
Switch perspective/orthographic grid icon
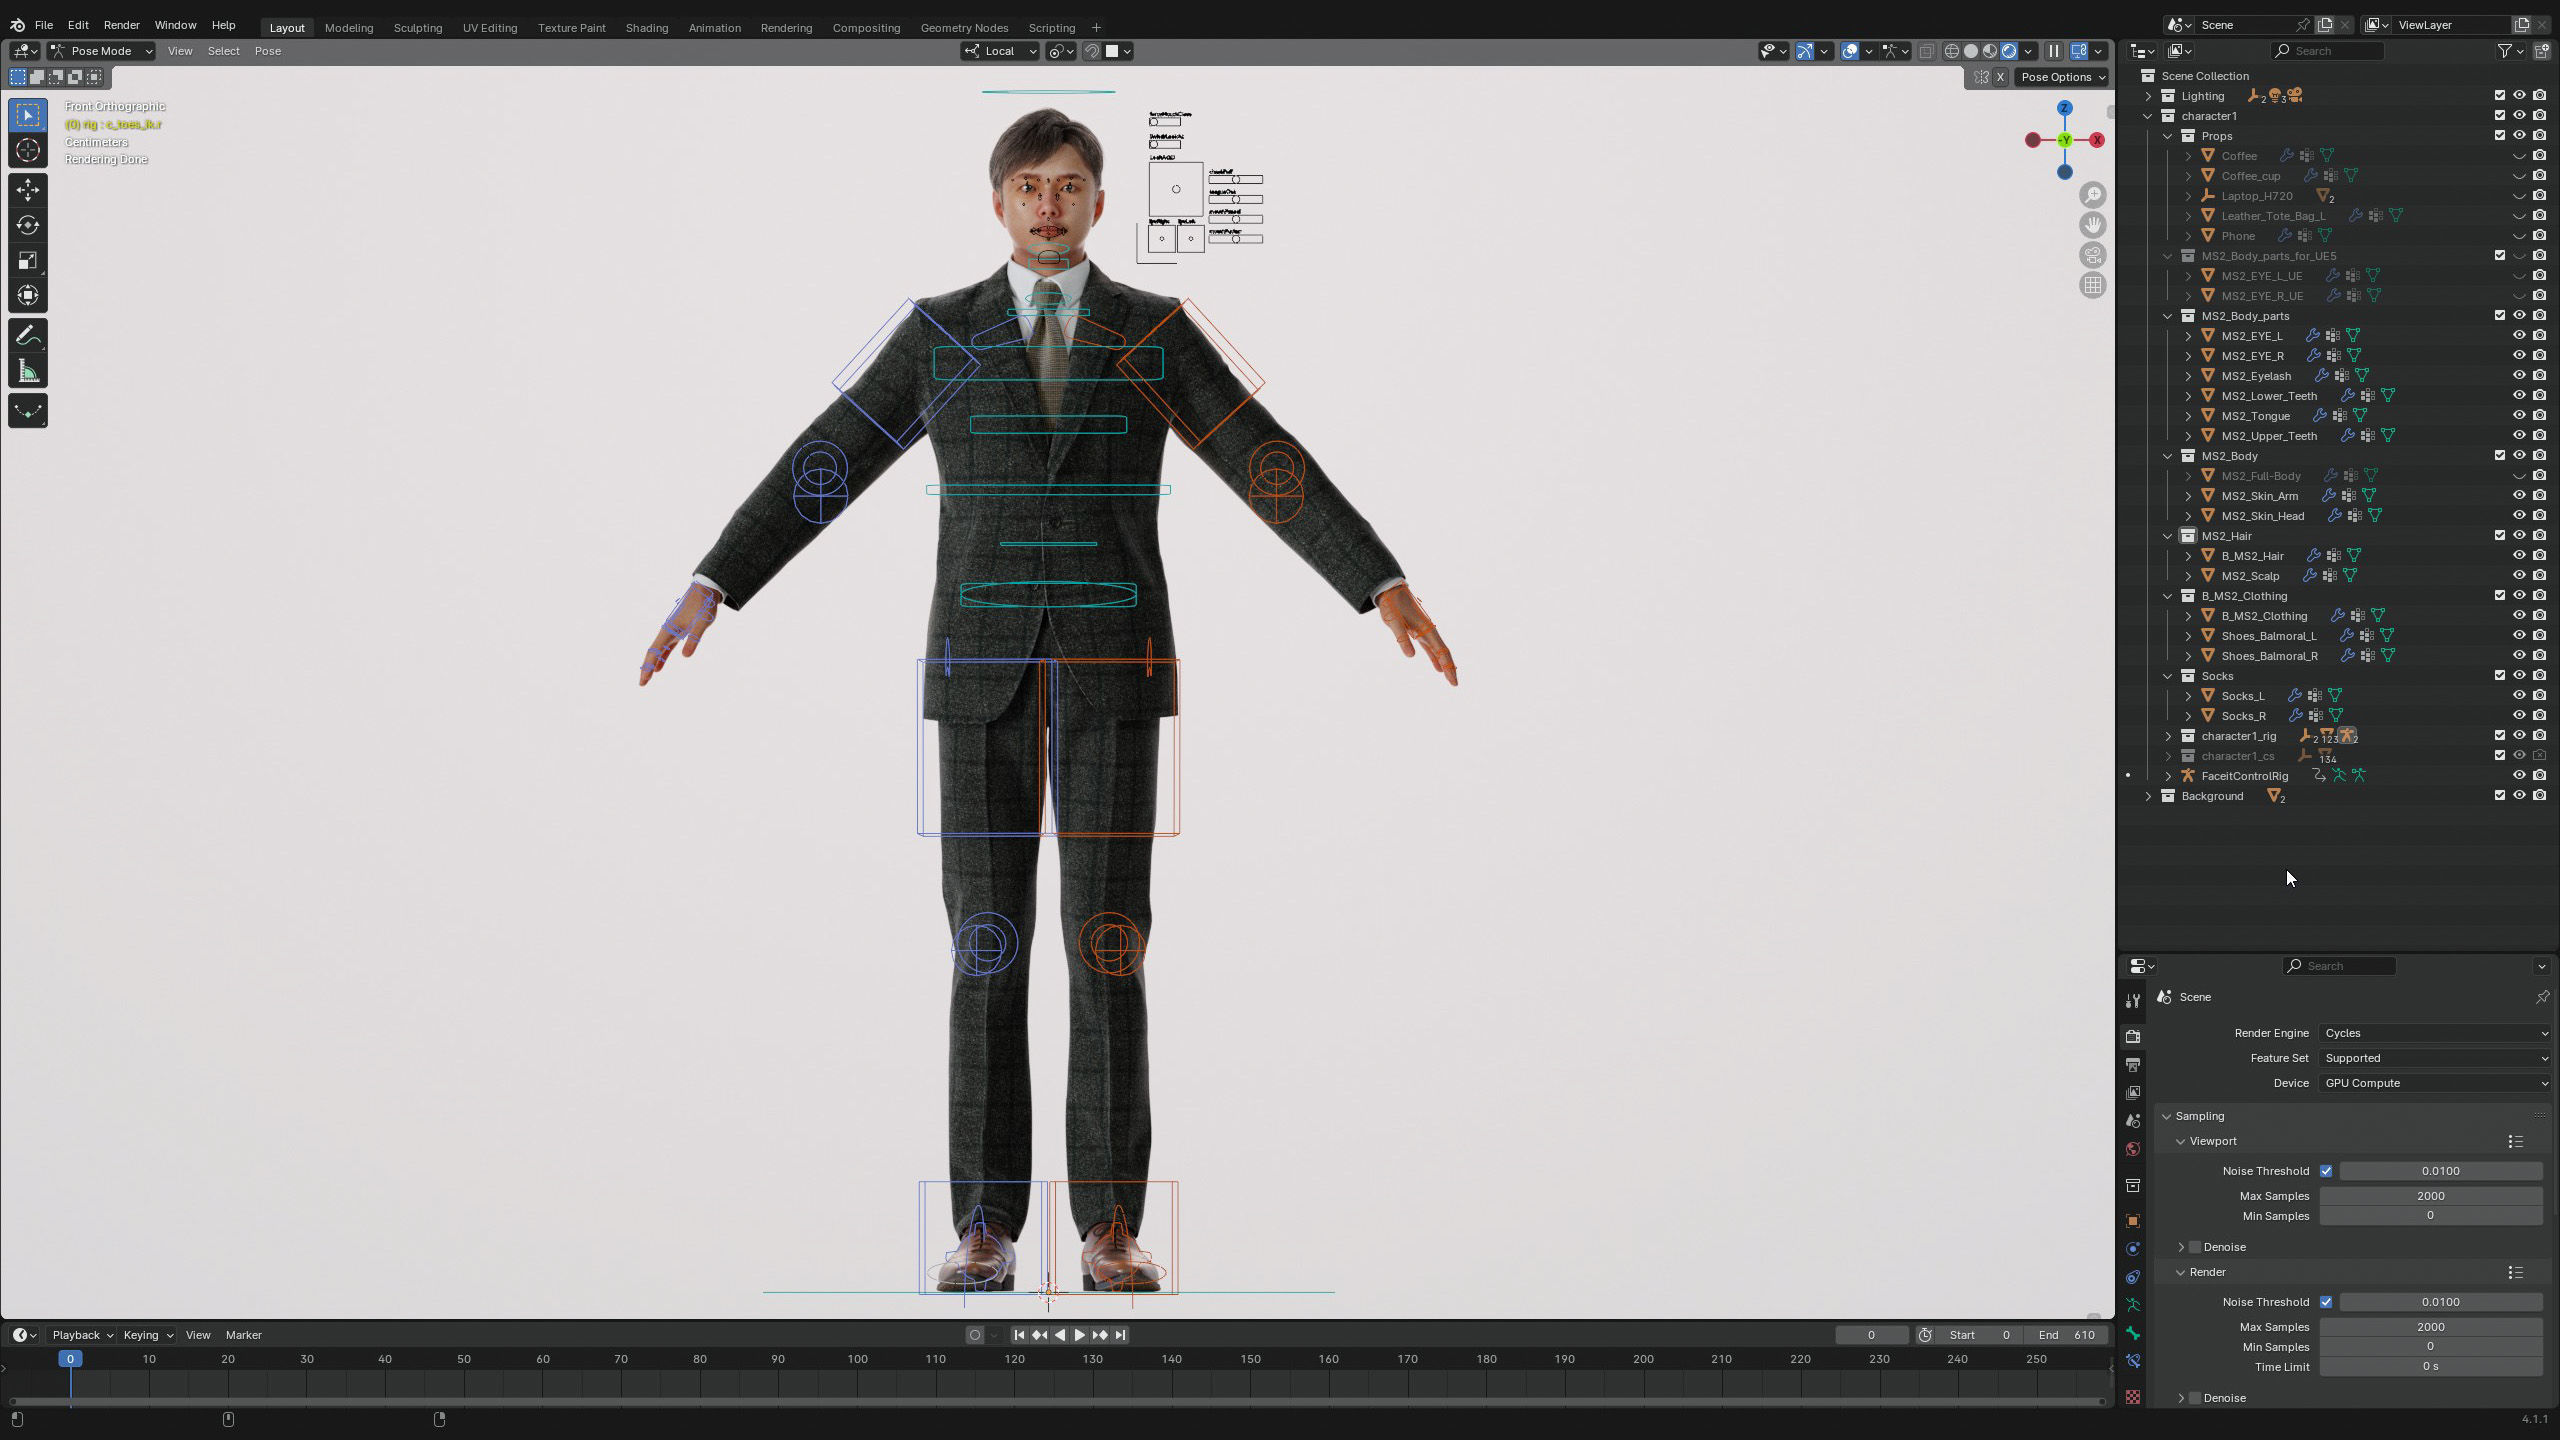[2093, 285]
